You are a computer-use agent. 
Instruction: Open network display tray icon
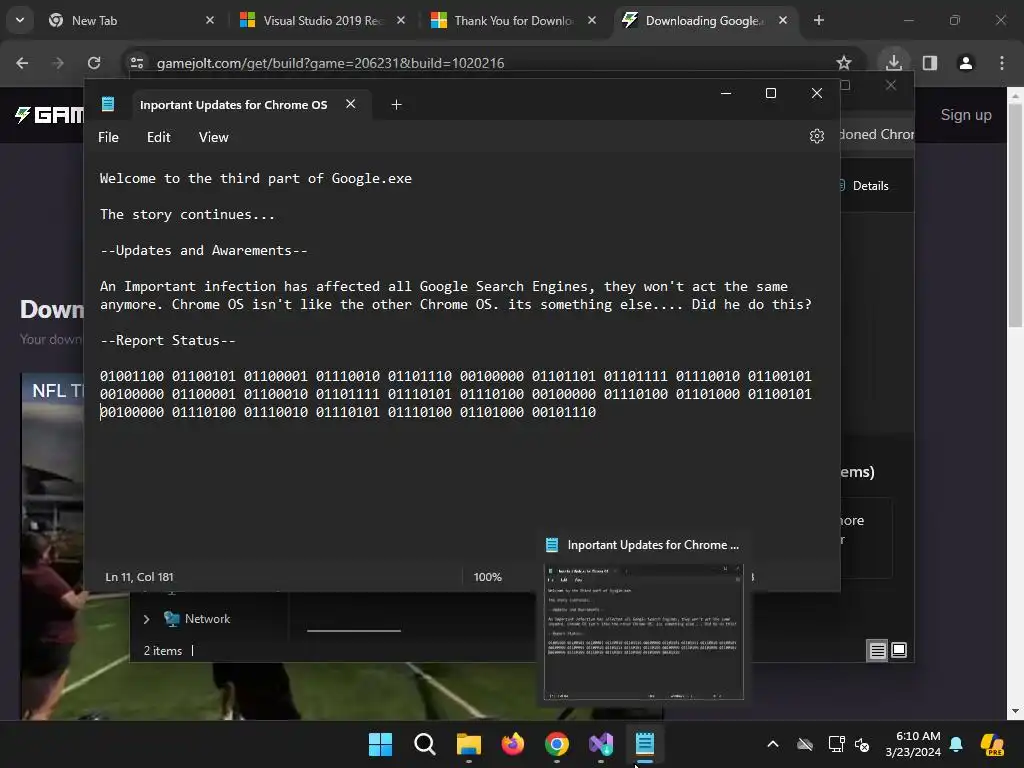836,744
